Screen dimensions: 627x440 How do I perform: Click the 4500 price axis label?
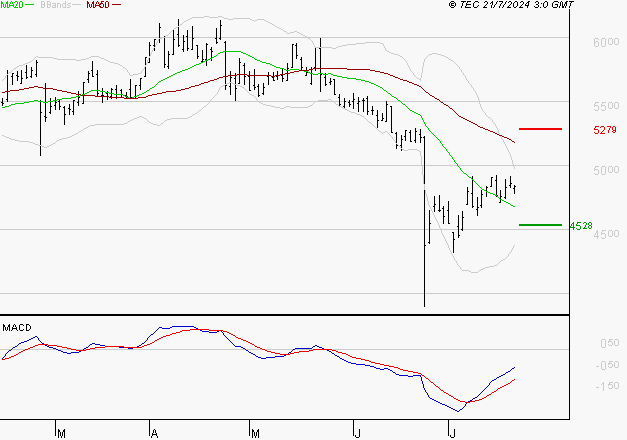coord(606,234)
